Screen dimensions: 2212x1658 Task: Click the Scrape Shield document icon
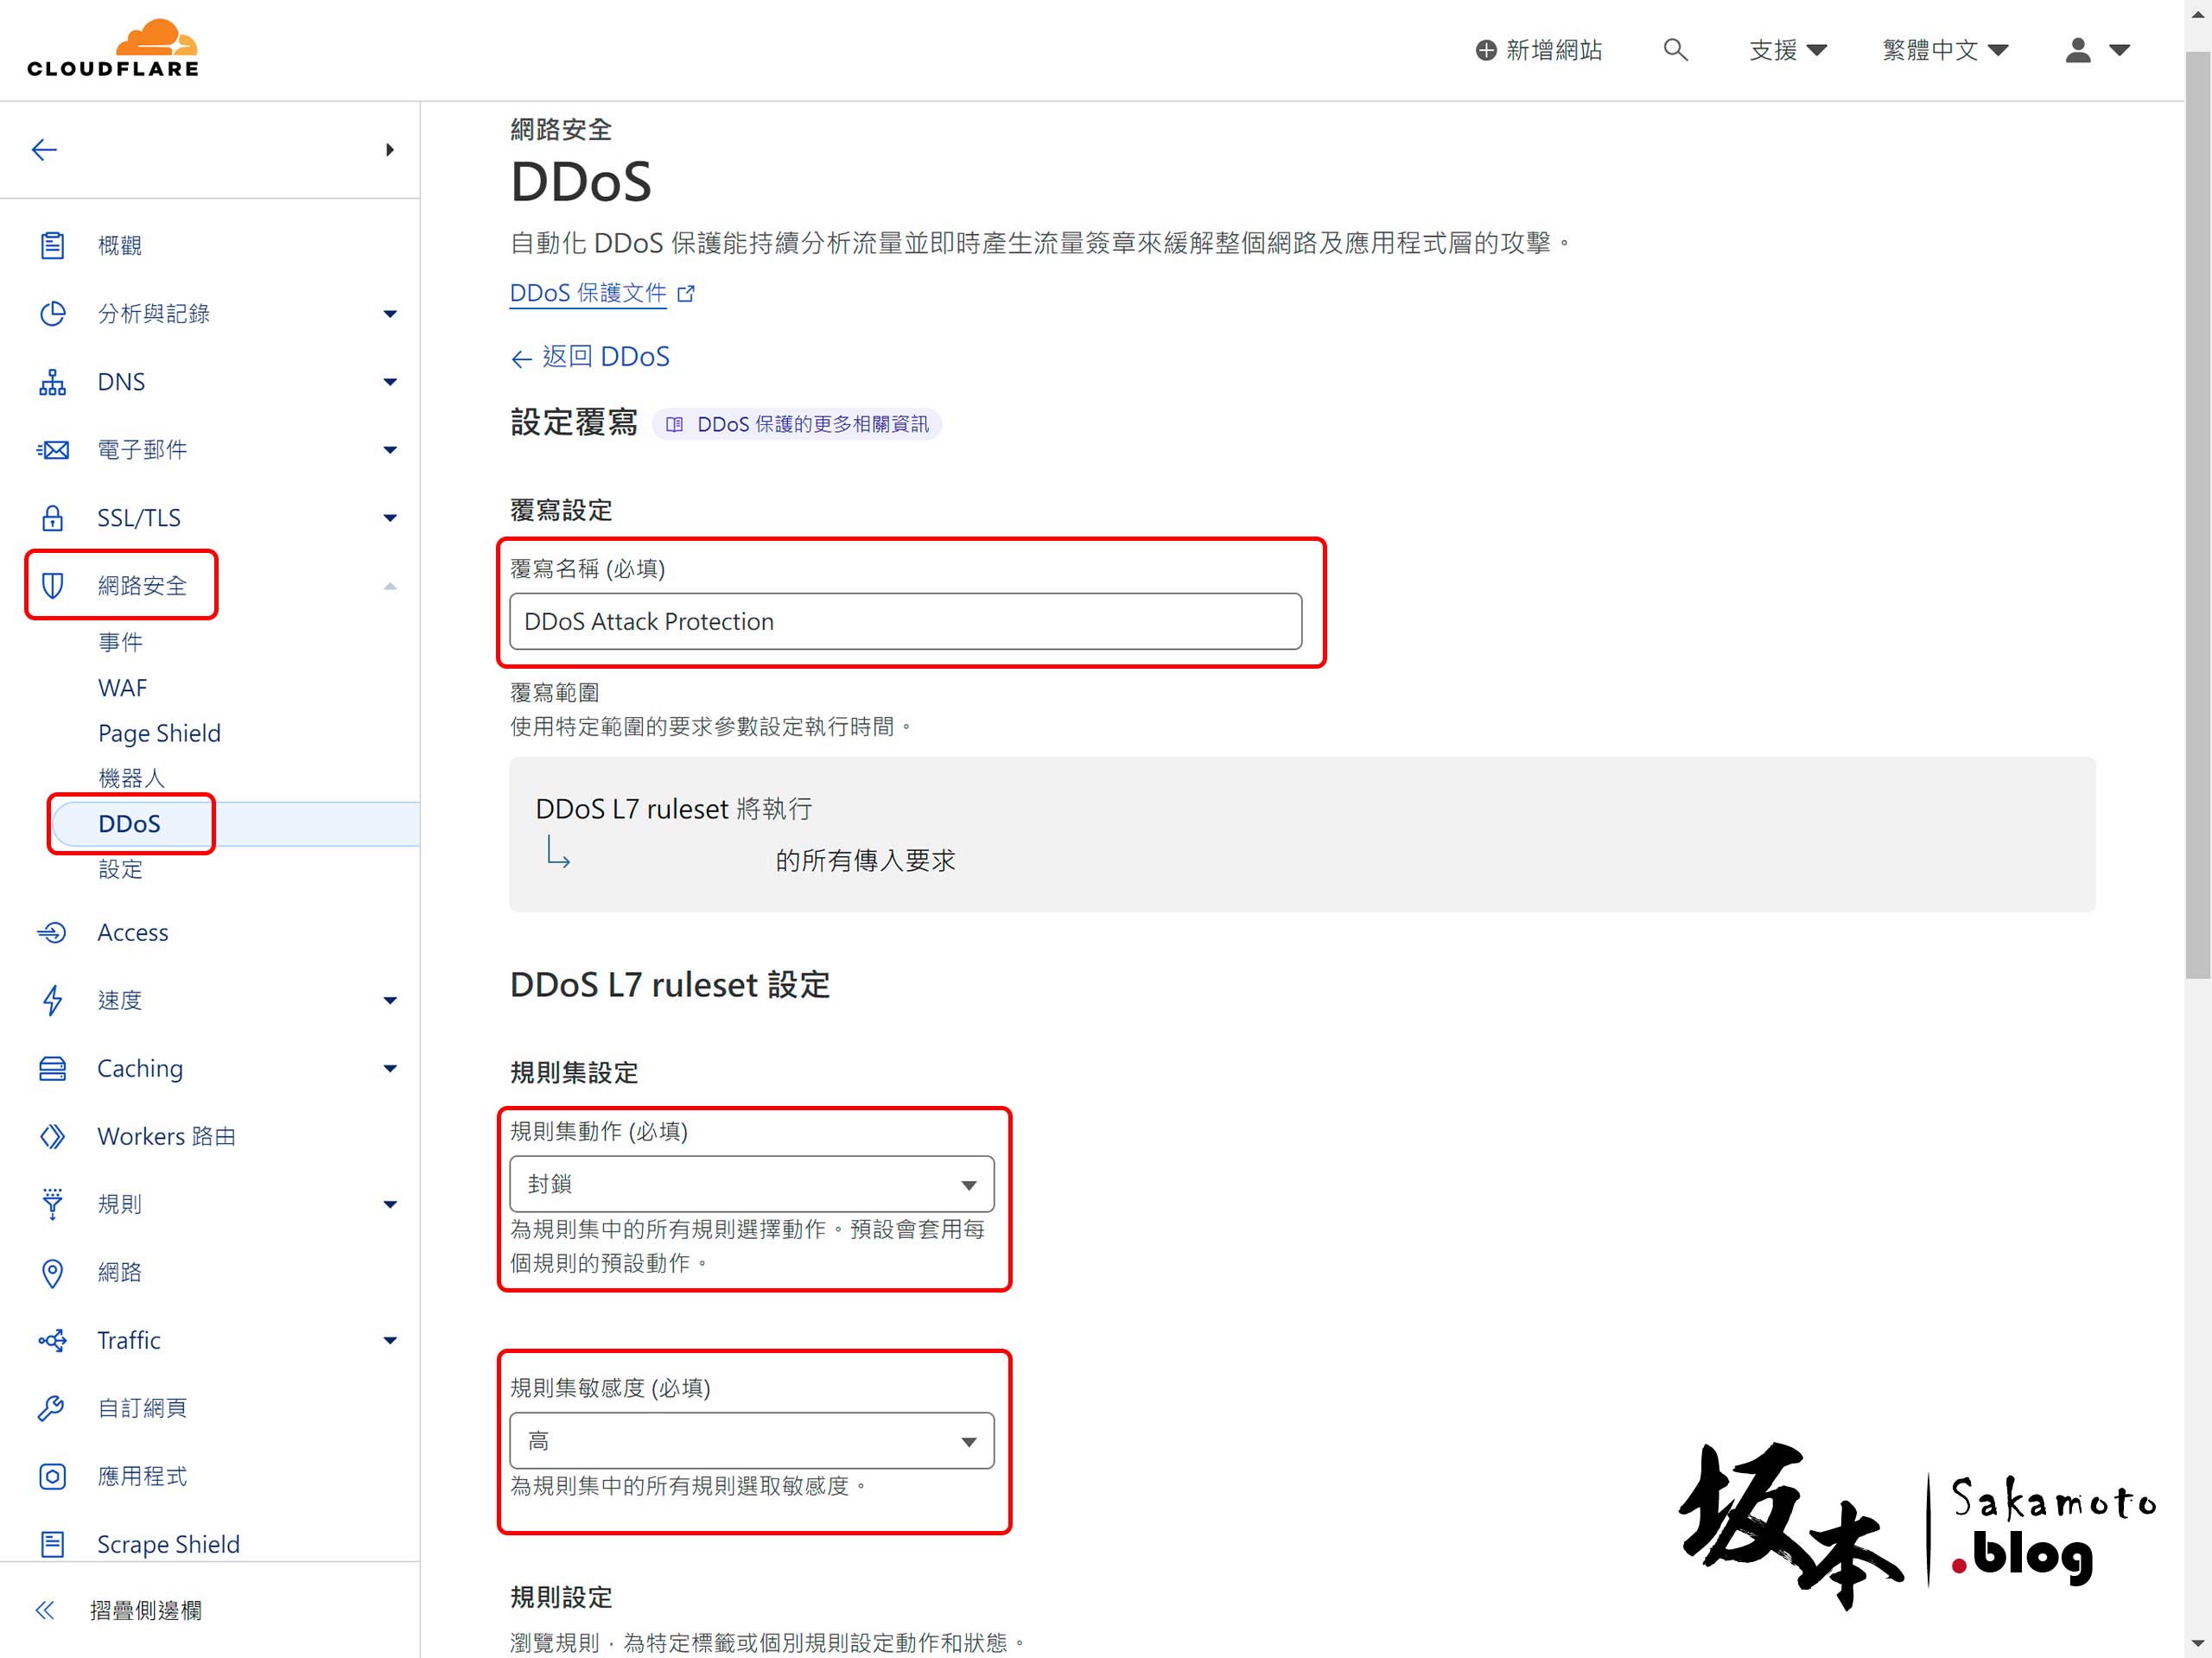[x=52, y=1544]
